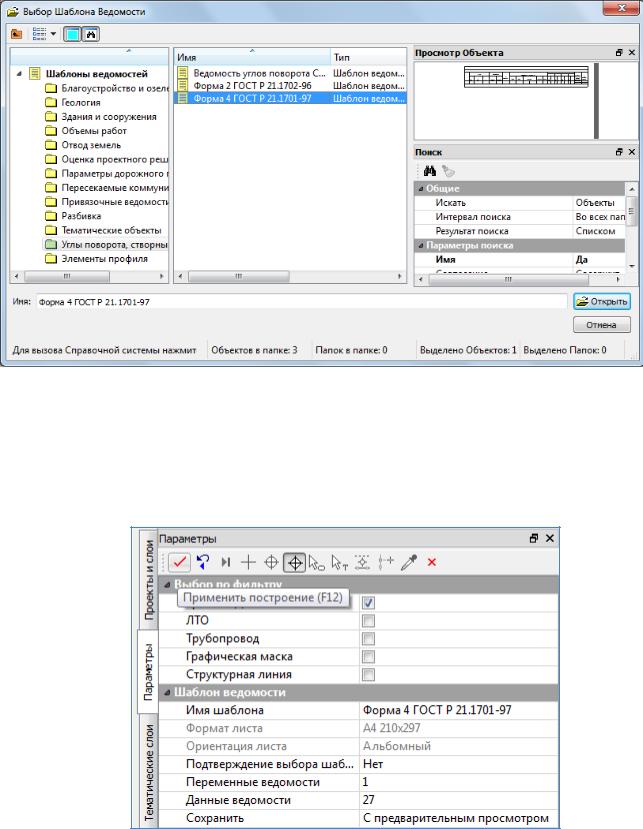The width and height of the screenshot is (643, 829).
Task: Sort list by Тип column header
Action: tap(368, 57)
